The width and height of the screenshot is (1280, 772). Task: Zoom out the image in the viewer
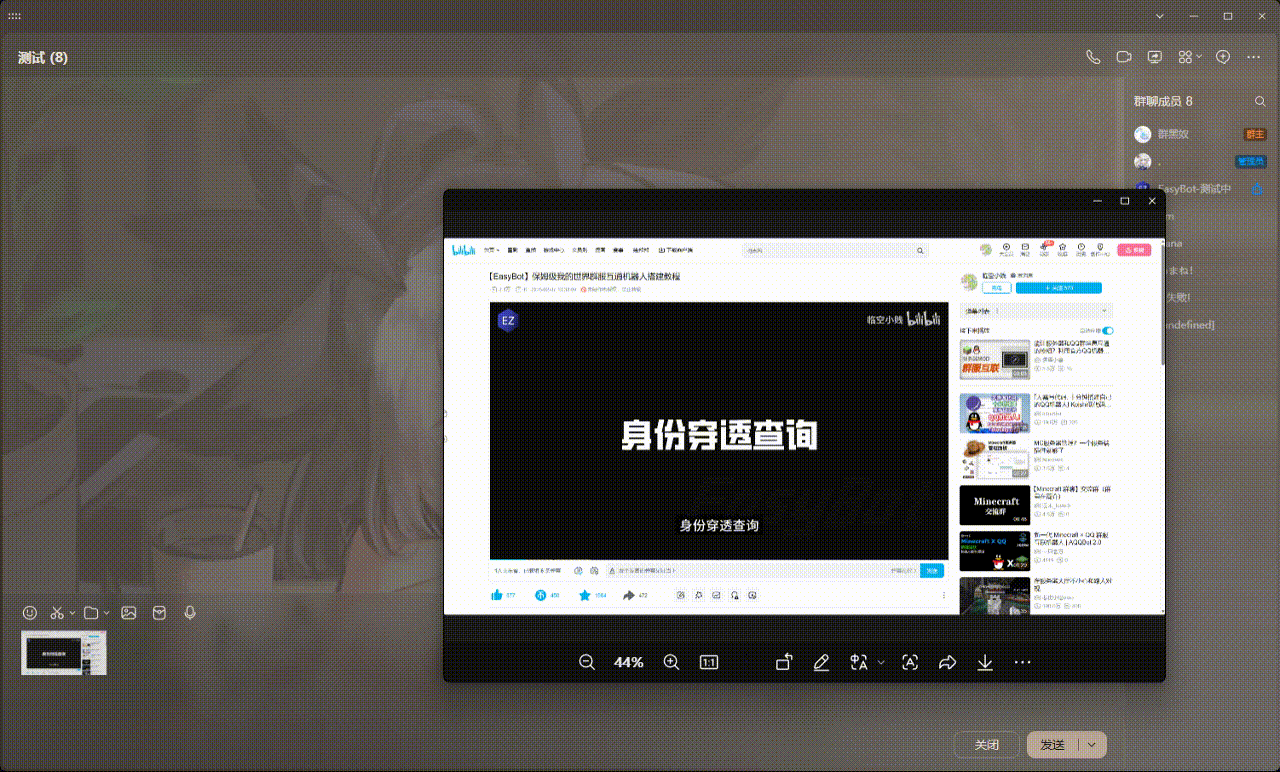click(587, 662)
